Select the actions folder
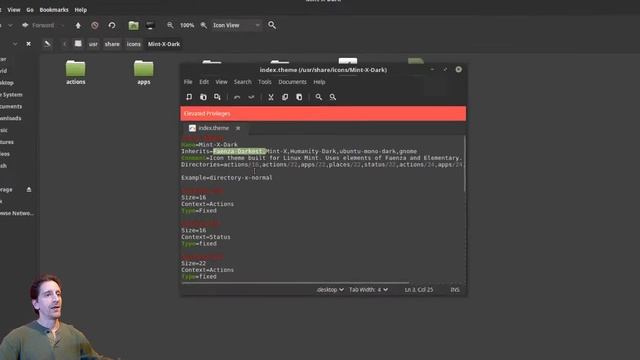Viewport: 640px width, 360px height. 76,73
